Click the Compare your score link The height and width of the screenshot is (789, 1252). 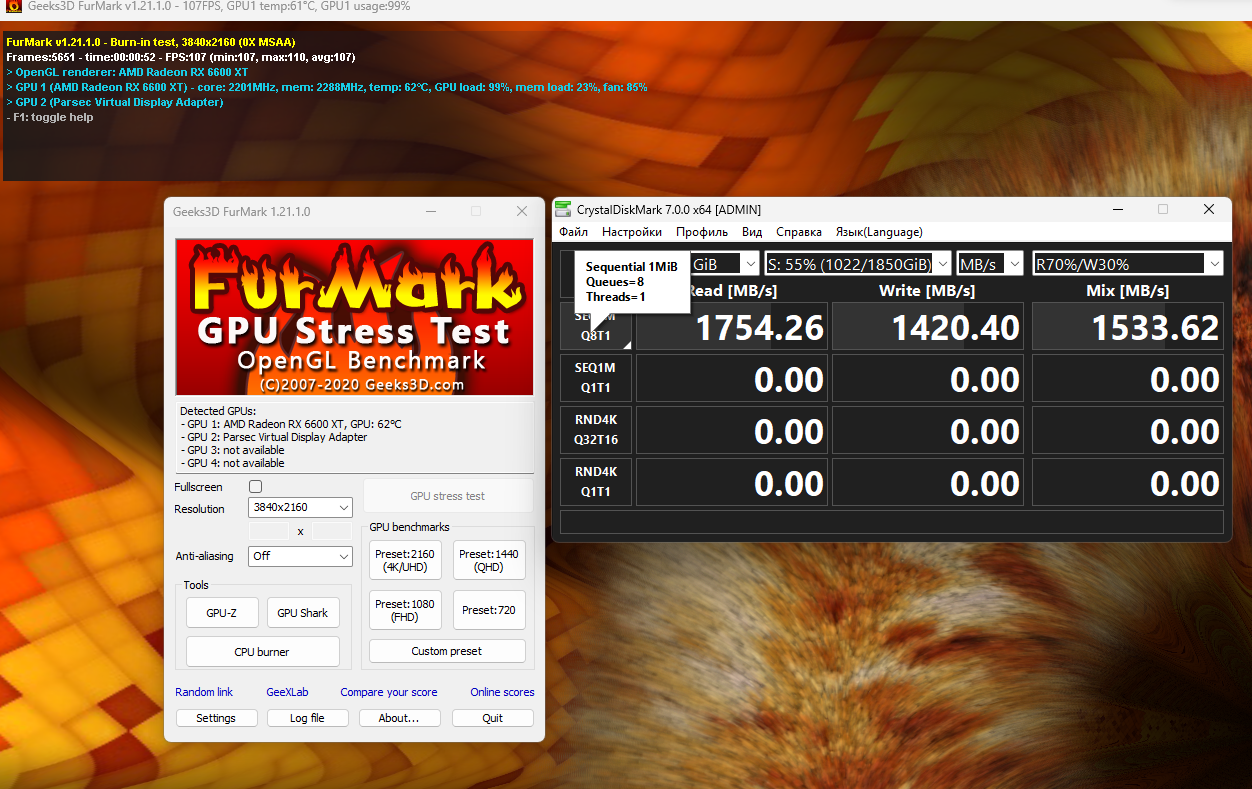[x=389, y=692]
